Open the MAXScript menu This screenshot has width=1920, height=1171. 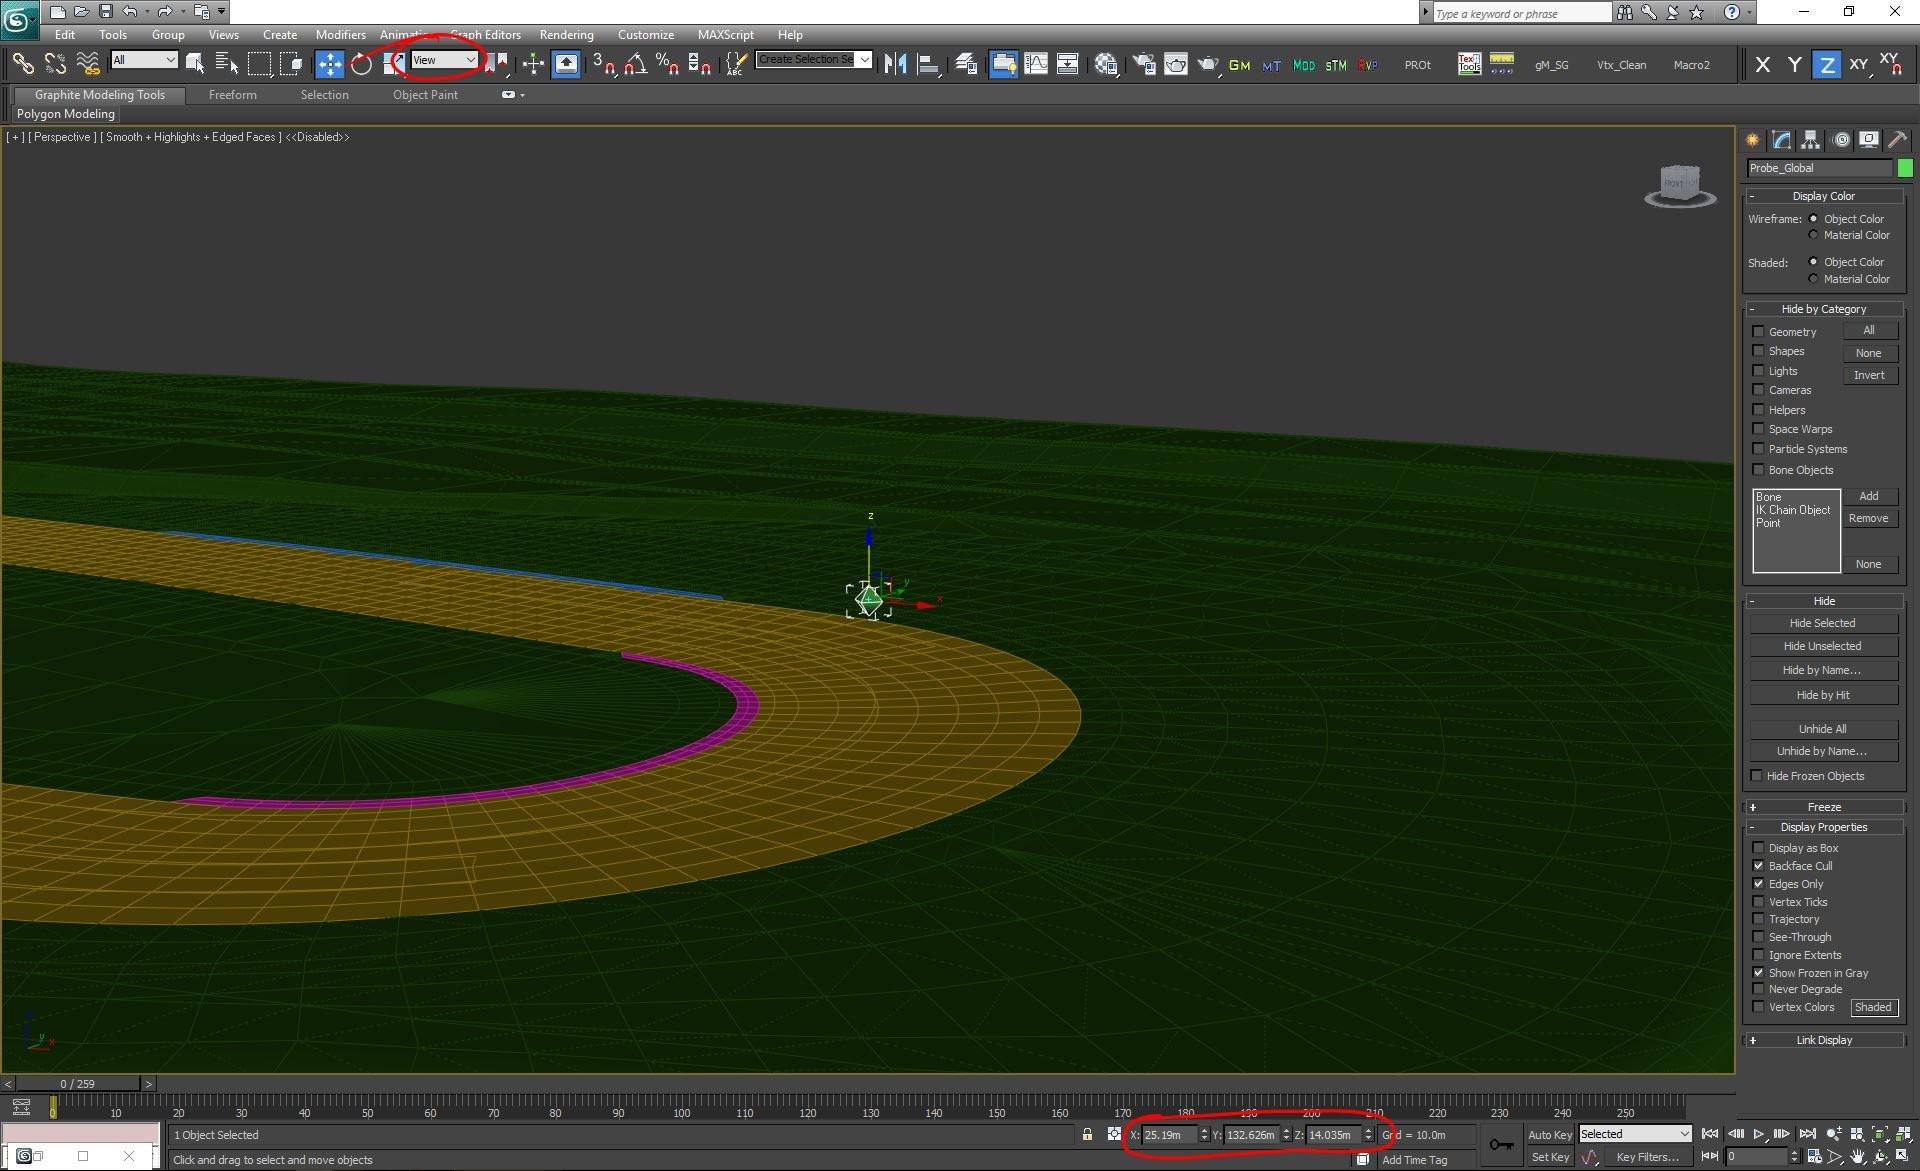coord(726,34)
